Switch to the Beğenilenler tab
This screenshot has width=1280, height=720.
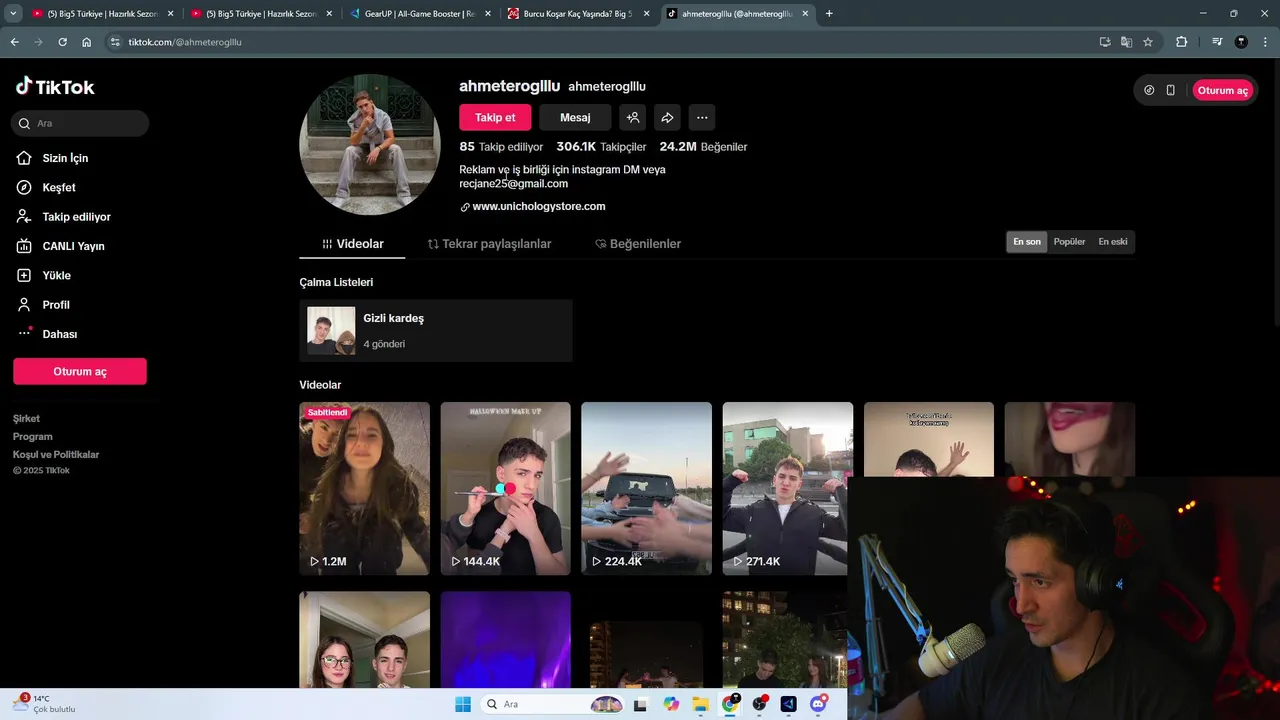638,244
